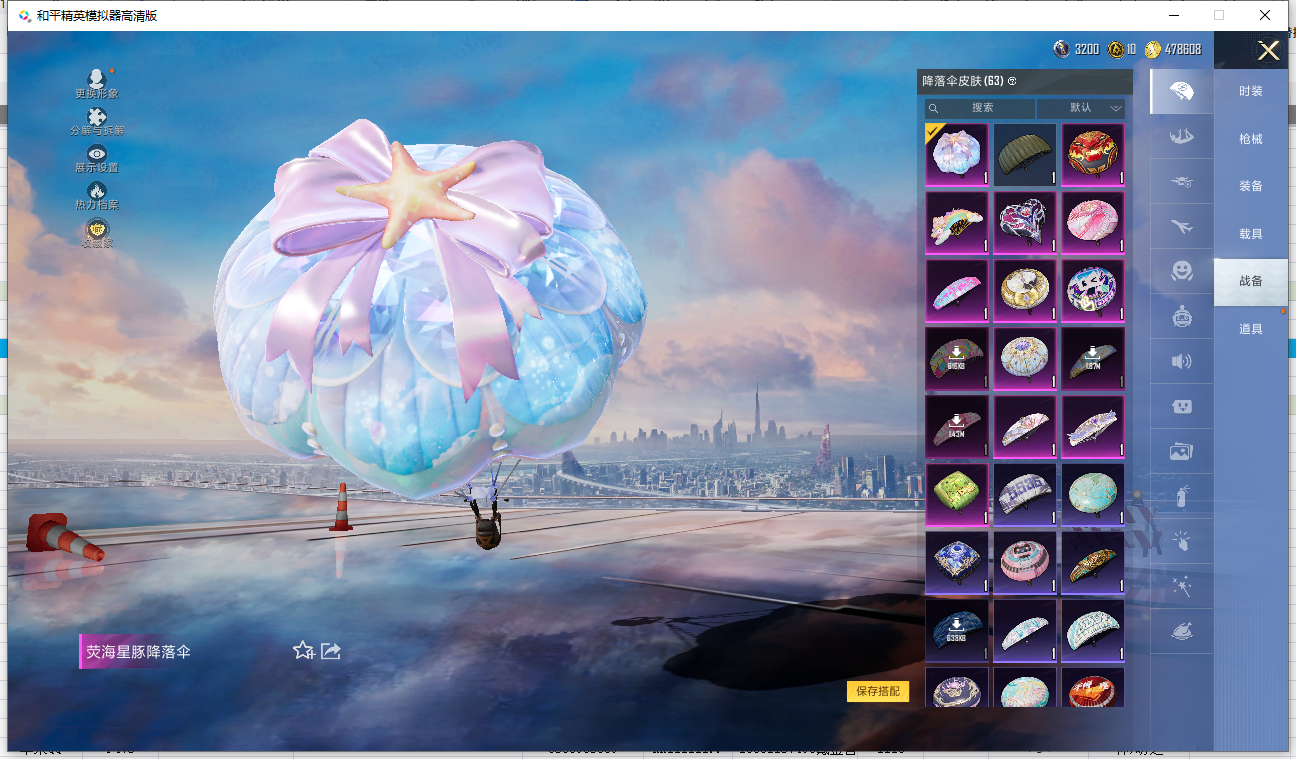
Task: Open the magic wand effects category icon
Action: pyautogui.click(x=1181, y=586)
